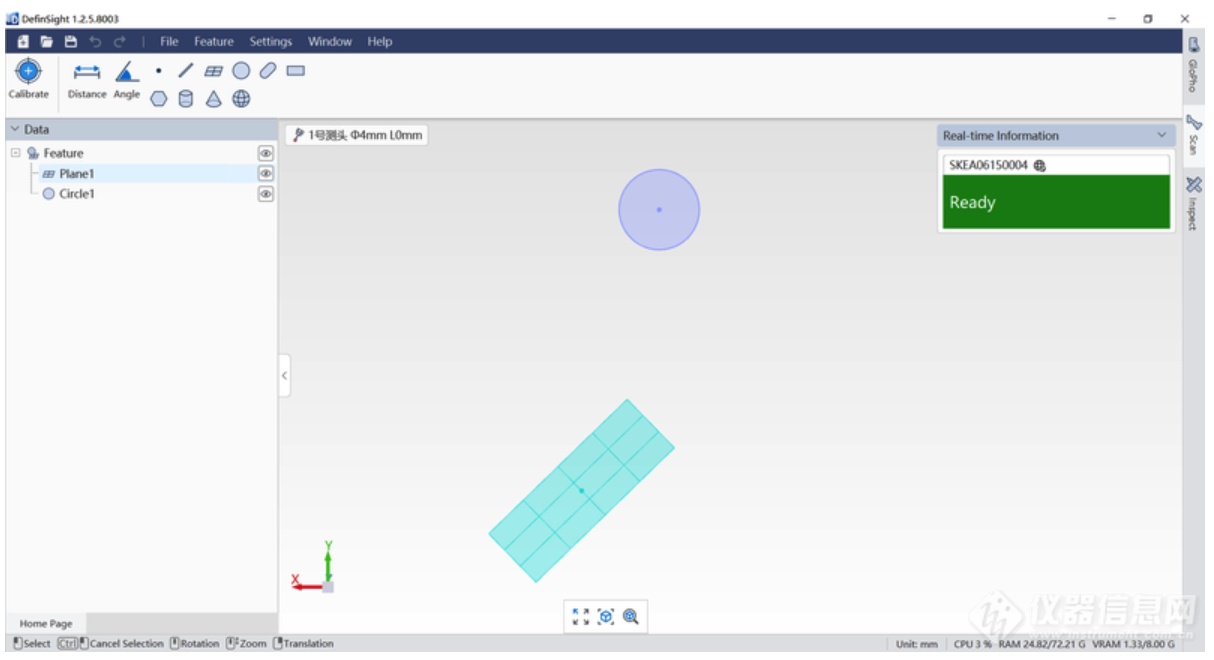Toggle visibility of Plane1

266,173
